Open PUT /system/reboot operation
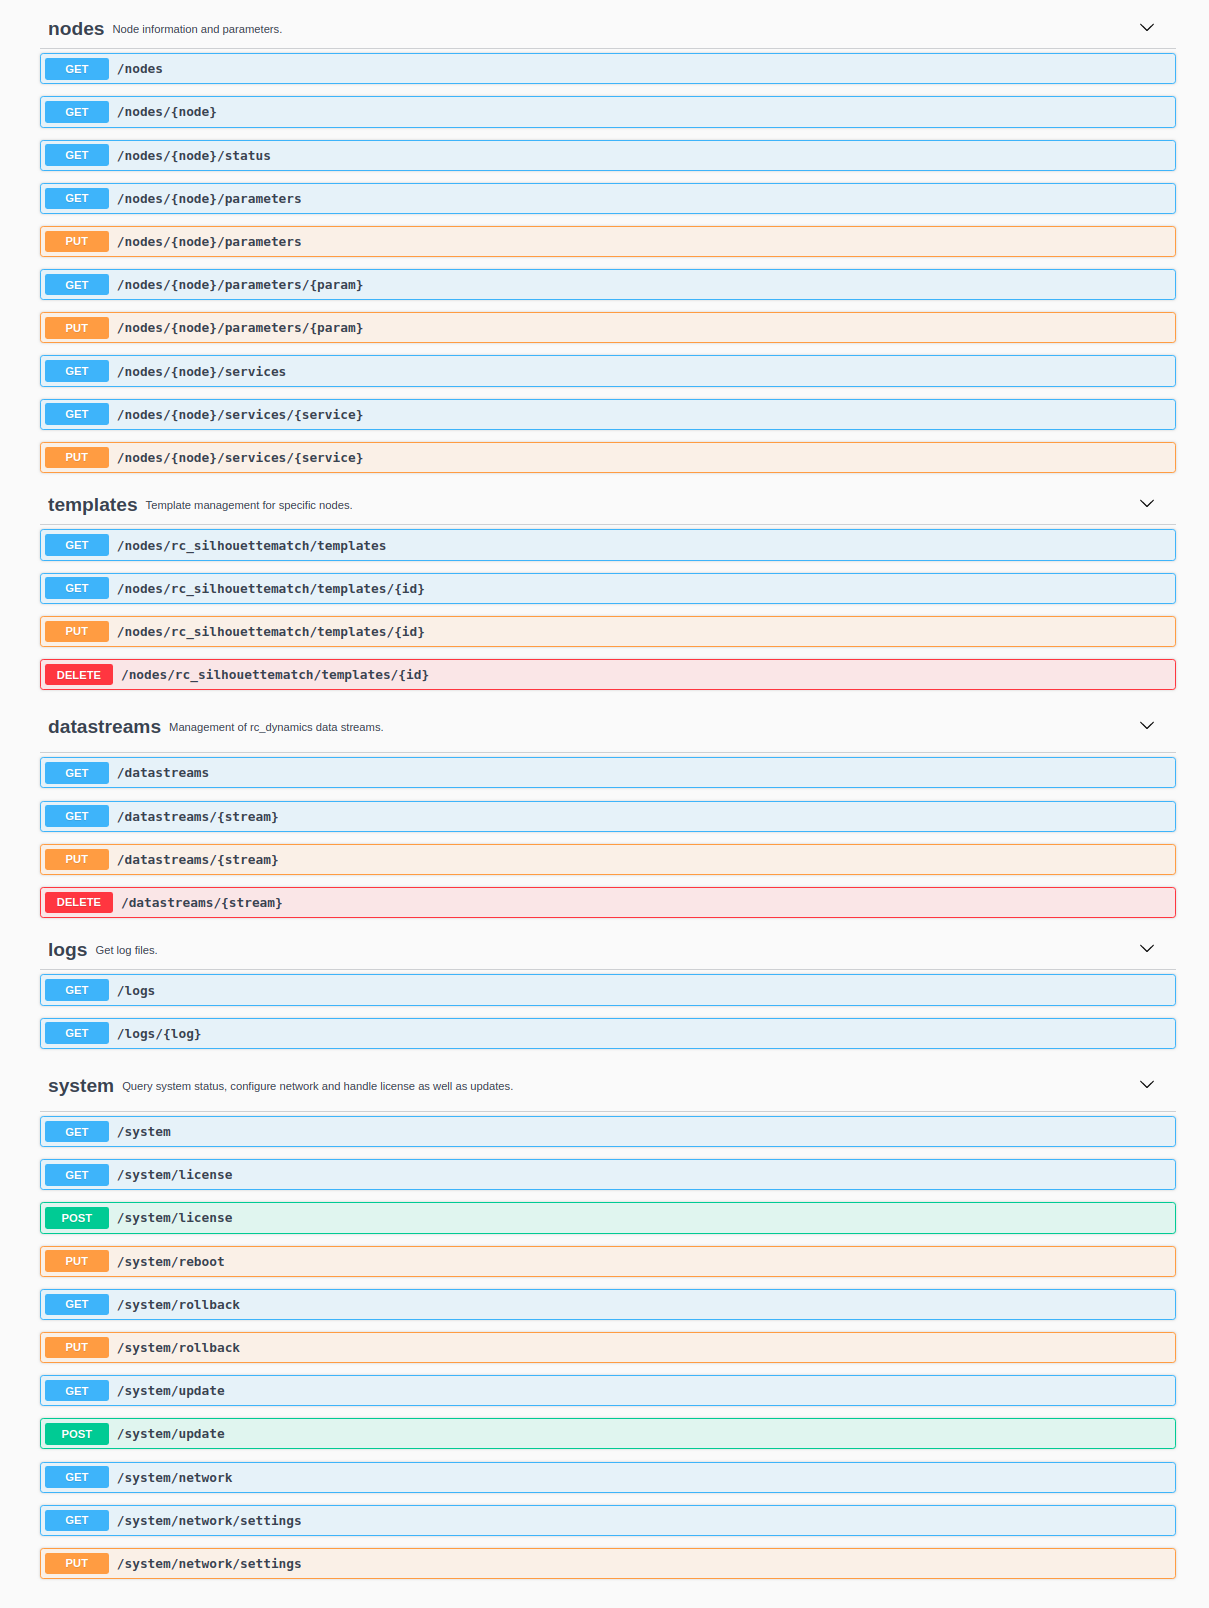The width and height of the screenshot is (1209, 1608). 170,1262
